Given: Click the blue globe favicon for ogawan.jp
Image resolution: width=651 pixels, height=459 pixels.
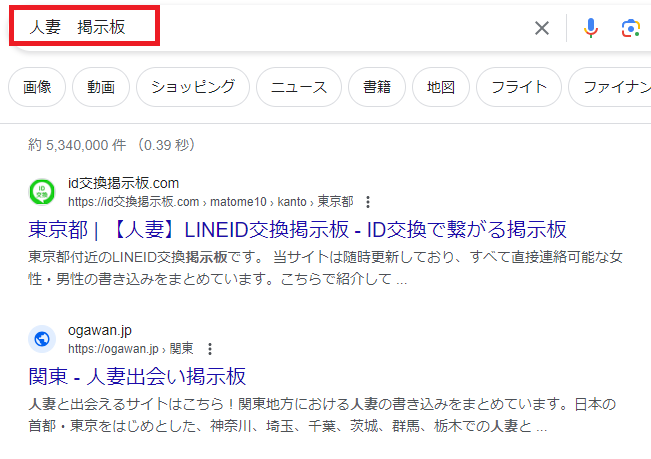Looking at the screenshot, I should [42, 339].
